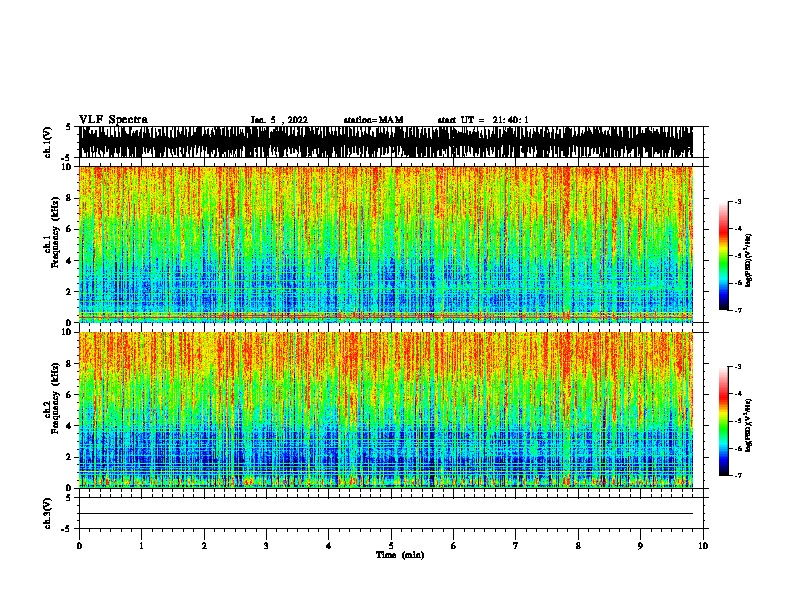This screenshot has width=792, height=612.
Task: Click the ch.1(V) waveform axis label
Action: point(47,142)
